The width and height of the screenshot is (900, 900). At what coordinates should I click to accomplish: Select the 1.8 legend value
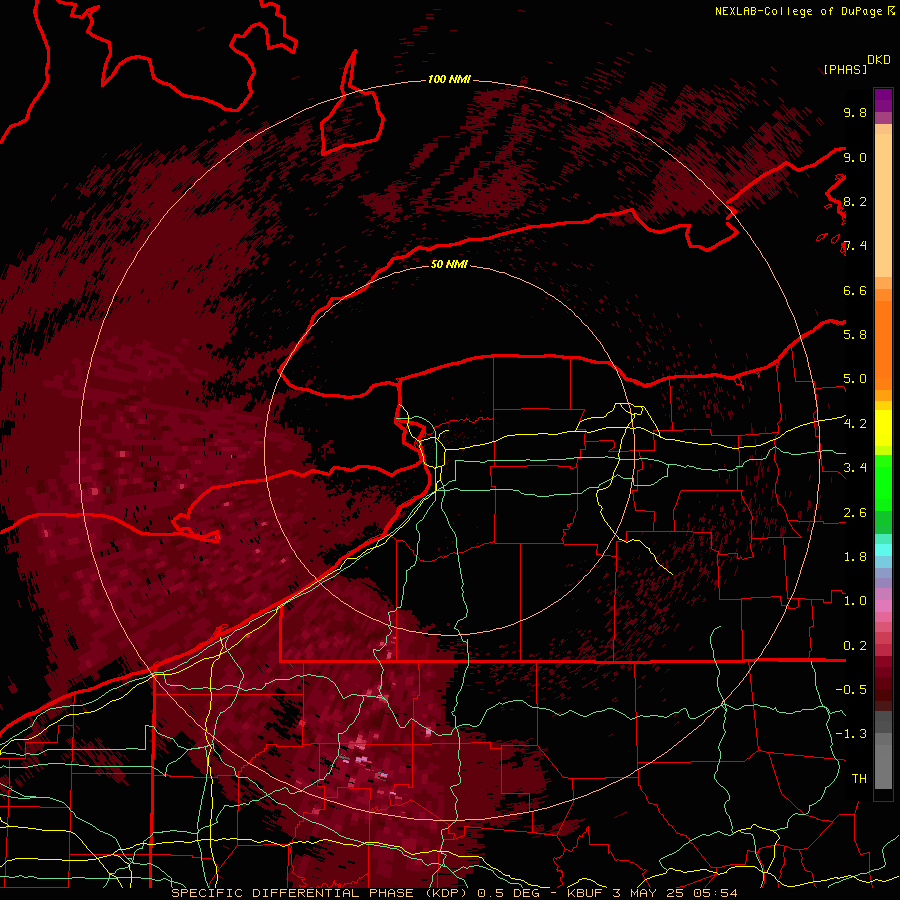(x=855, y=557)
